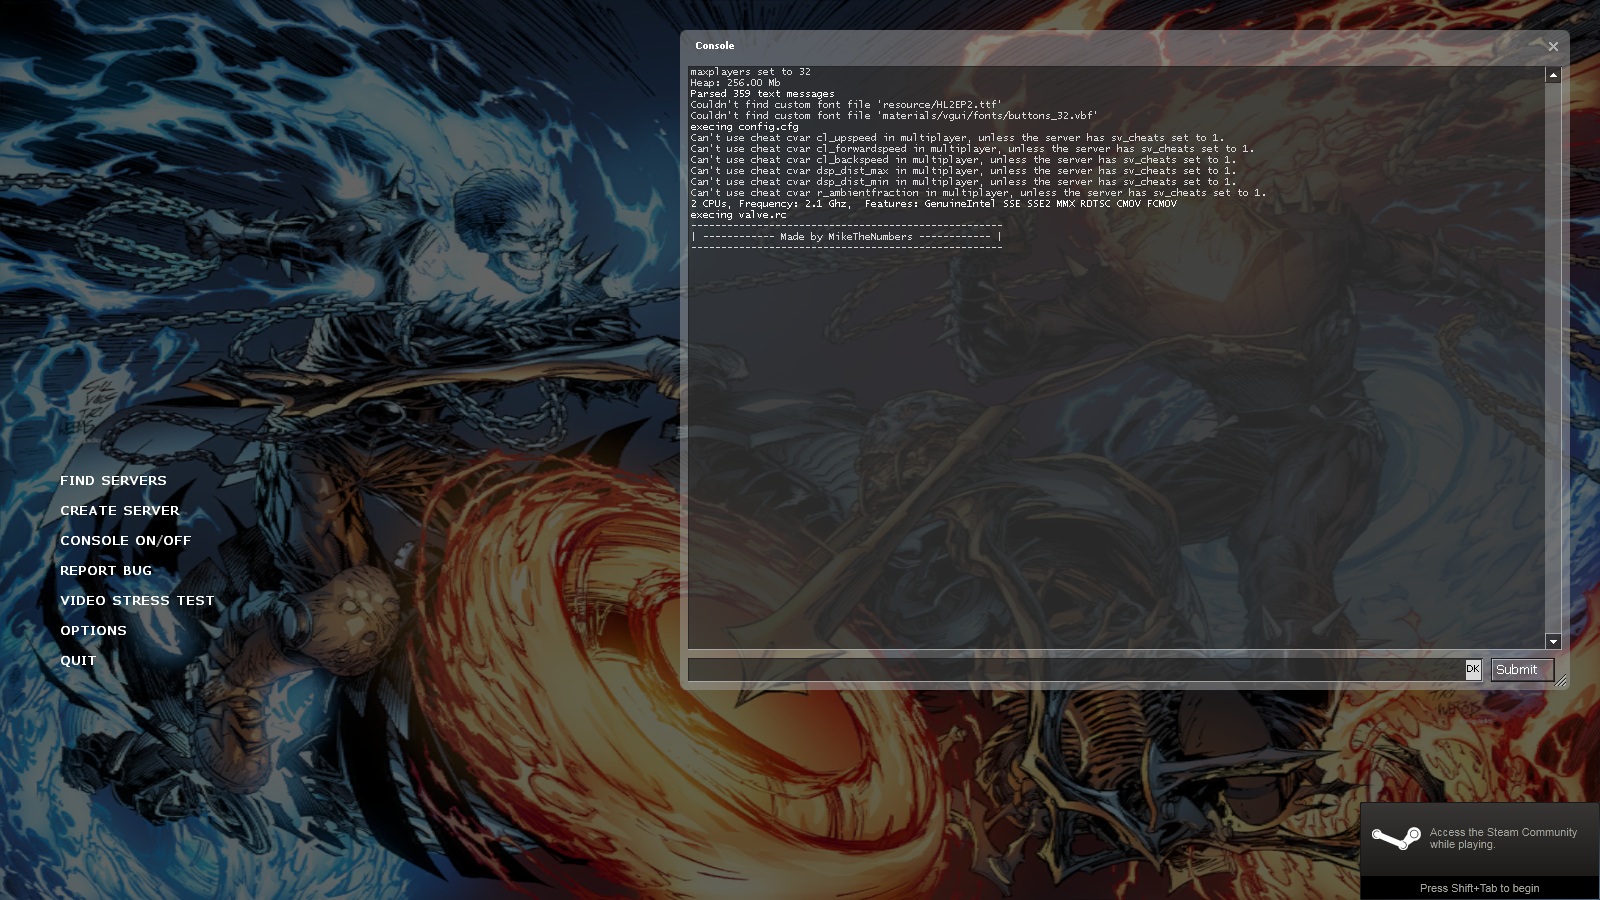Click the 'Made by MikeTheNumbers' console line
This screenshot has height=900, width=1600.
tap(846, 237)
